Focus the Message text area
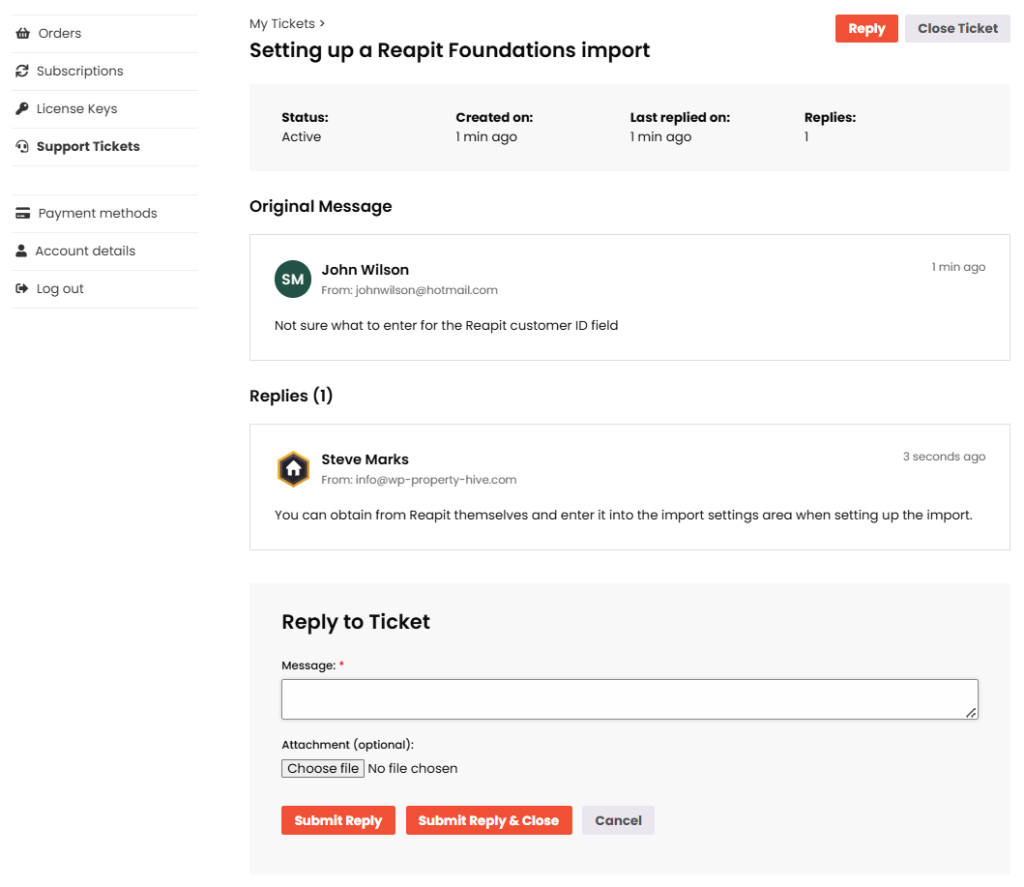1024x887 pixels. pyautogui.click(x=630, y=699)
